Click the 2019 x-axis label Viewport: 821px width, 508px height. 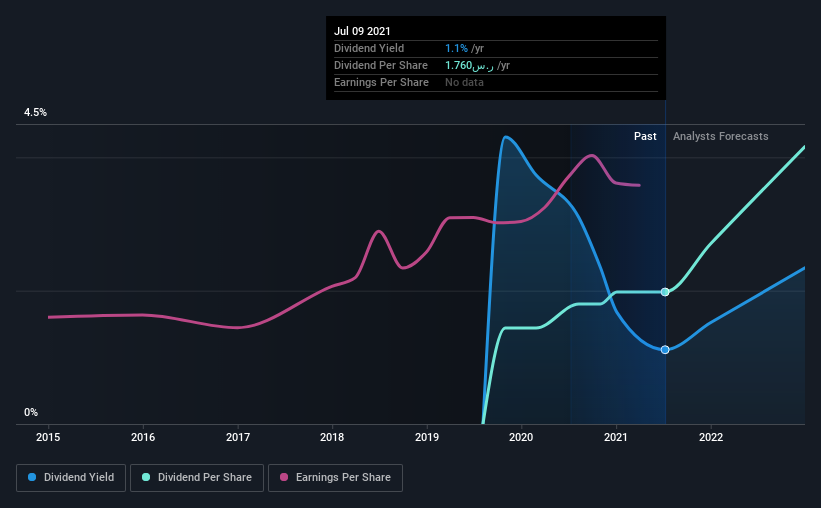(x=427, y=437)
